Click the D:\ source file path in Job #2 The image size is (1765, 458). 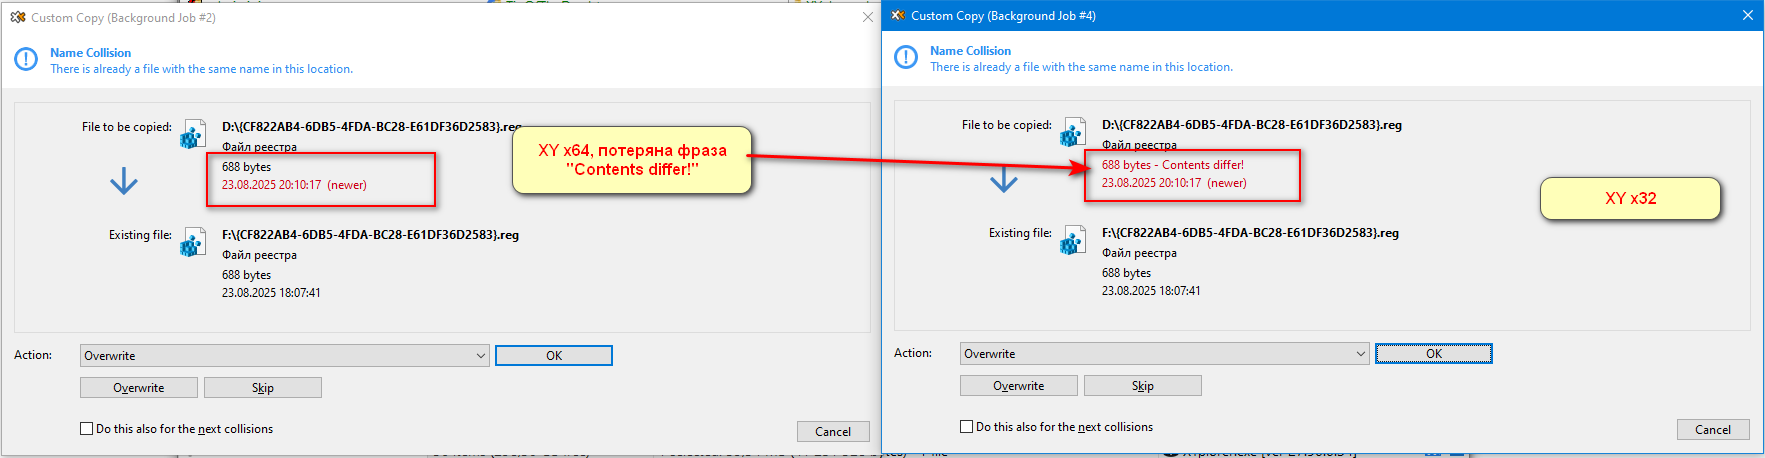point(372,127)
